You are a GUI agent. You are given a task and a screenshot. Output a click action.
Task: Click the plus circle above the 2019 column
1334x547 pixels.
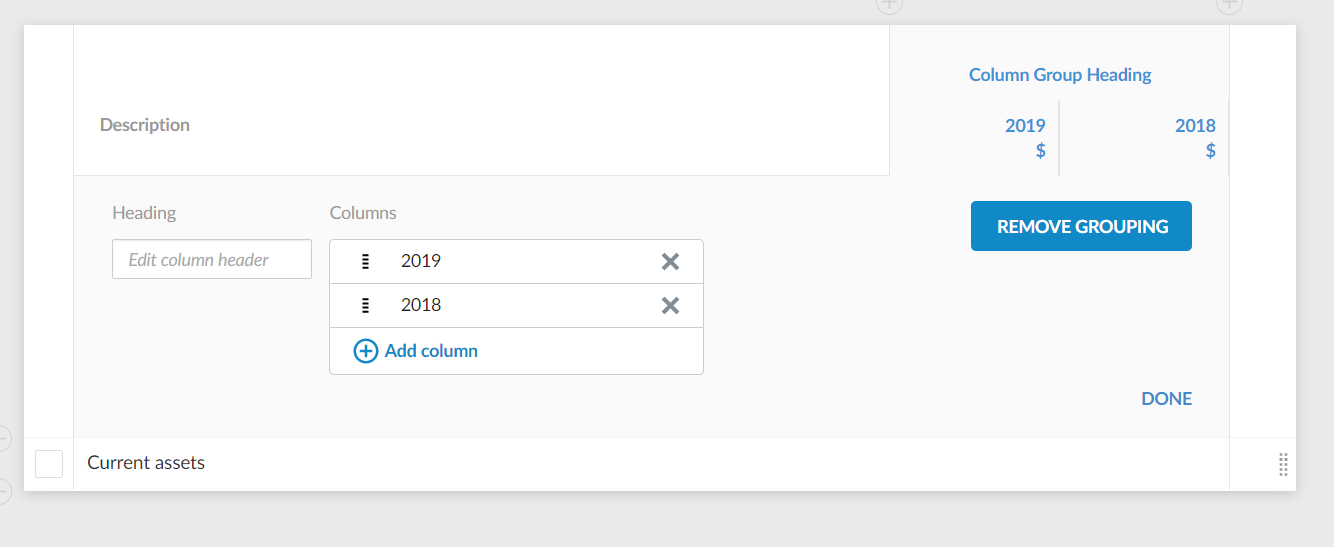pos(889,5)
